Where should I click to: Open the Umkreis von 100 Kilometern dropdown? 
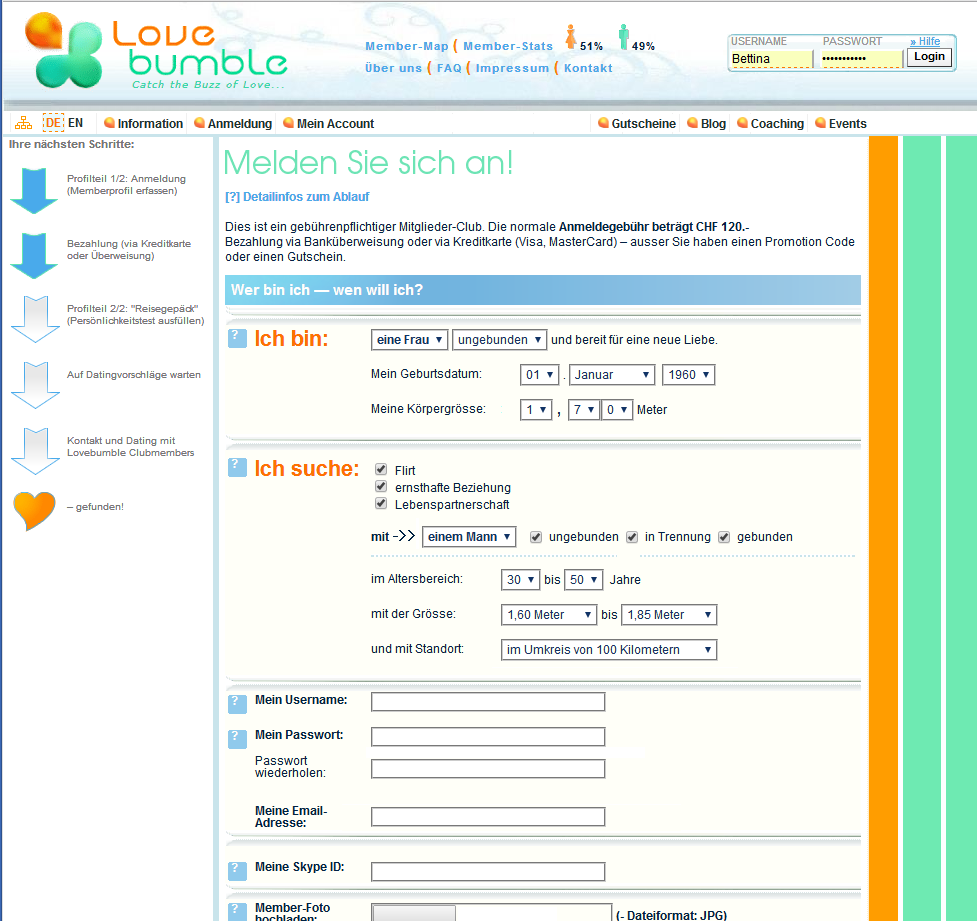pyautogui.click(x=609, y=650)
